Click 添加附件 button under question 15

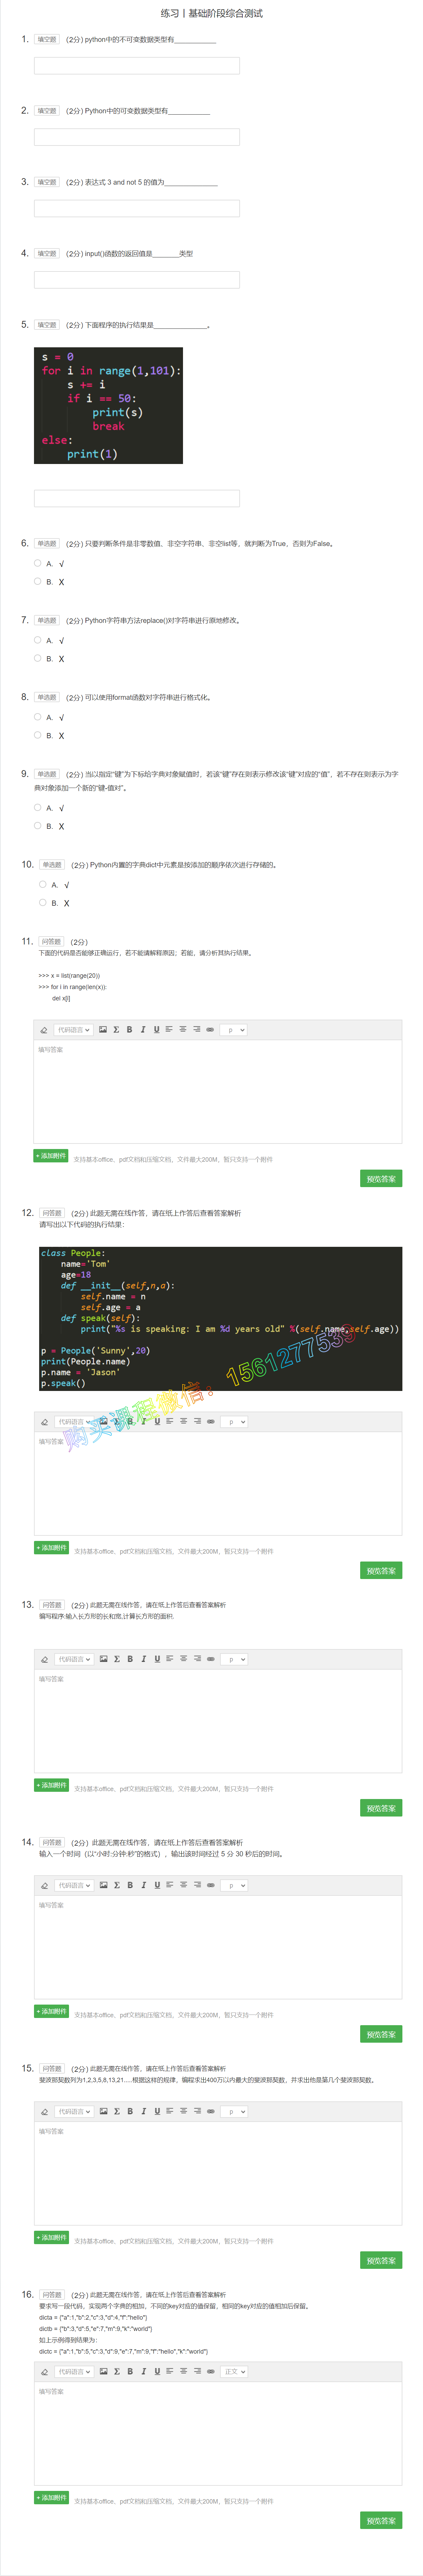point(52,2237)
